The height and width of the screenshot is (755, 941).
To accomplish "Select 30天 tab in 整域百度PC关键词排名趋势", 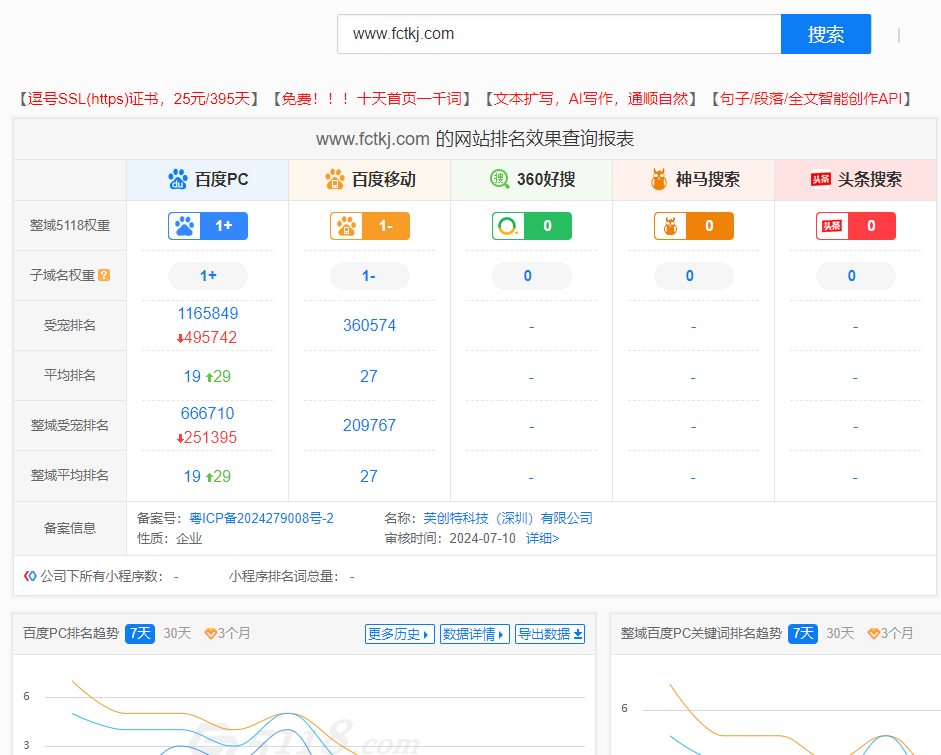I will click(840, 634).
